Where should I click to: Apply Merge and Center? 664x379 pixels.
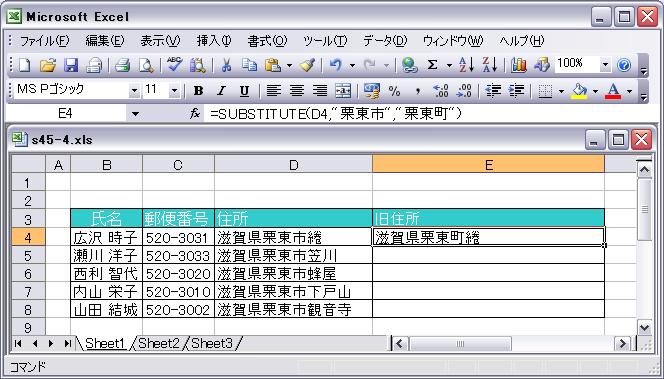coord(343,91)
